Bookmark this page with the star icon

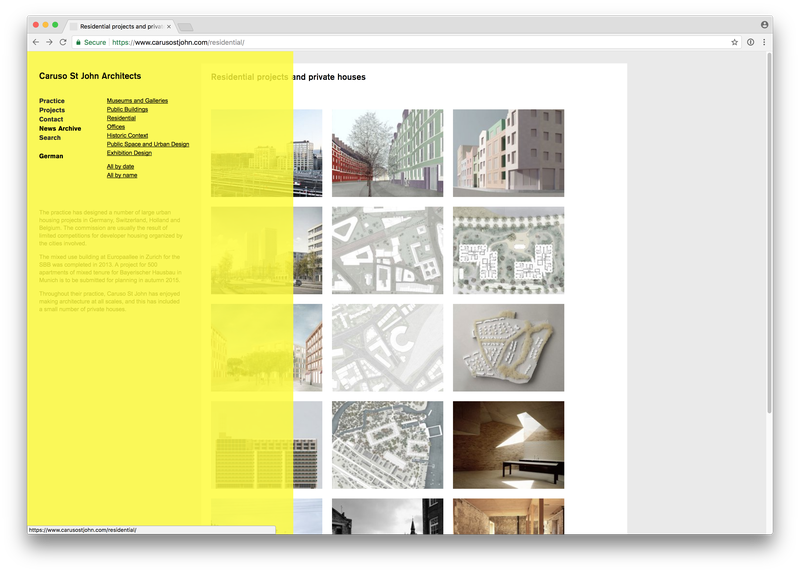(x=735, y=42)
